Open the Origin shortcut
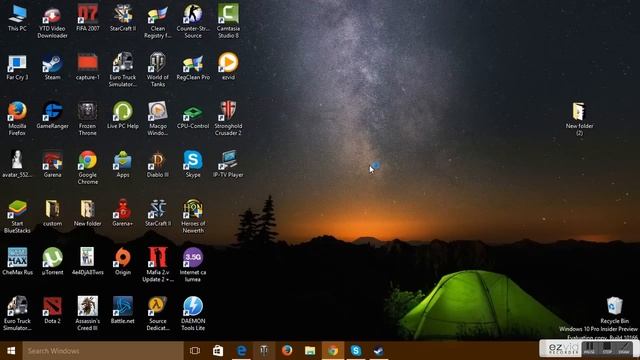The height and width of the screenshot is (360, 640). [x=123, y=262]
